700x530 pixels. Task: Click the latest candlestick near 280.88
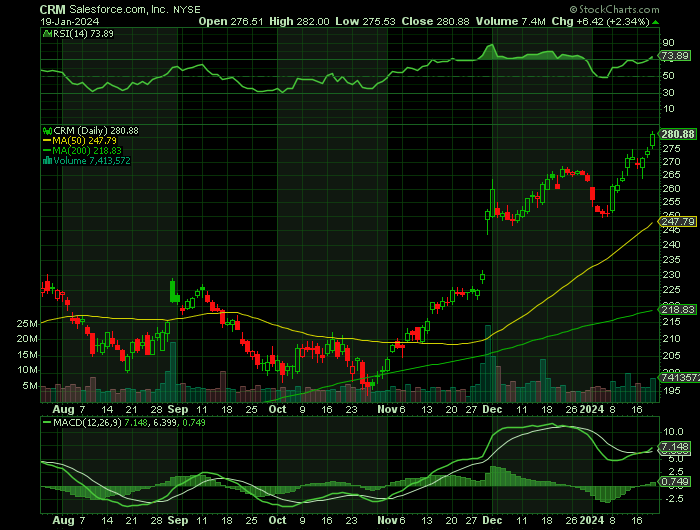(x=653, y=140)
